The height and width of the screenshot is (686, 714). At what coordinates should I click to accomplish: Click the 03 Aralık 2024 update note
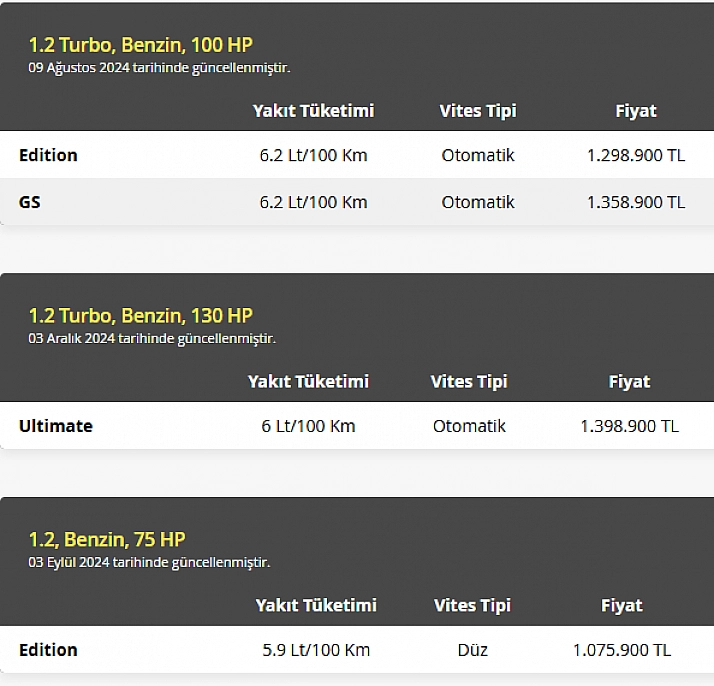point(152,339)
